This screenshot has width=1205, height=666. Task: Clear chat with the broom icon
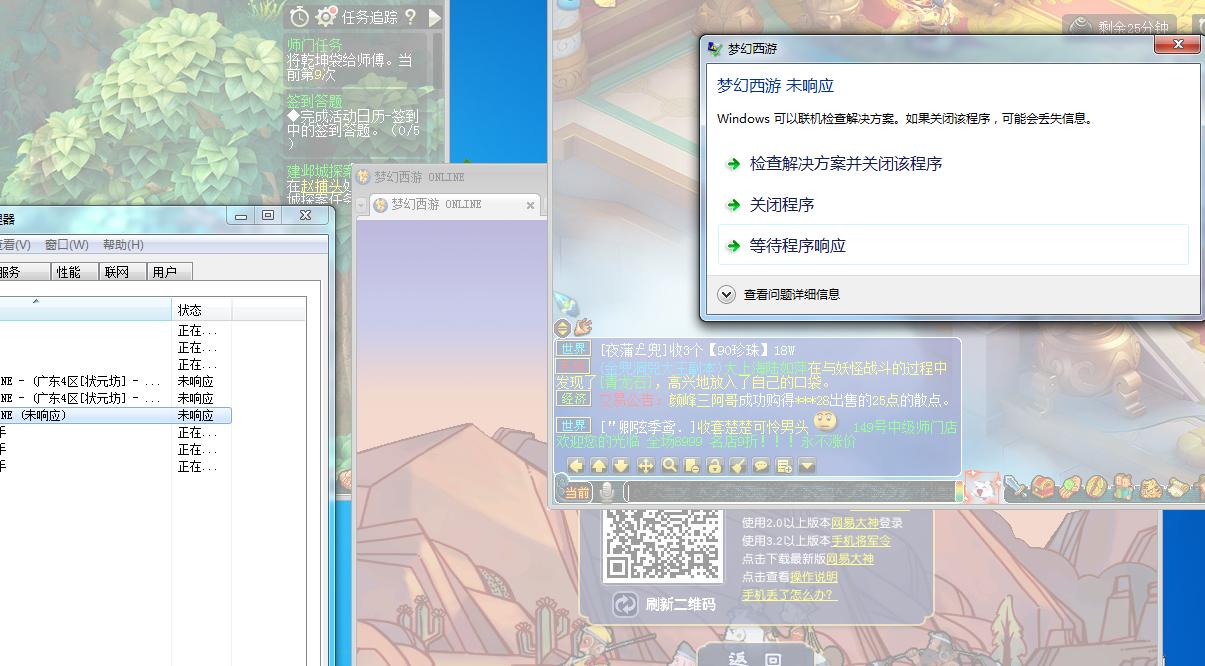tap(737, 465)
